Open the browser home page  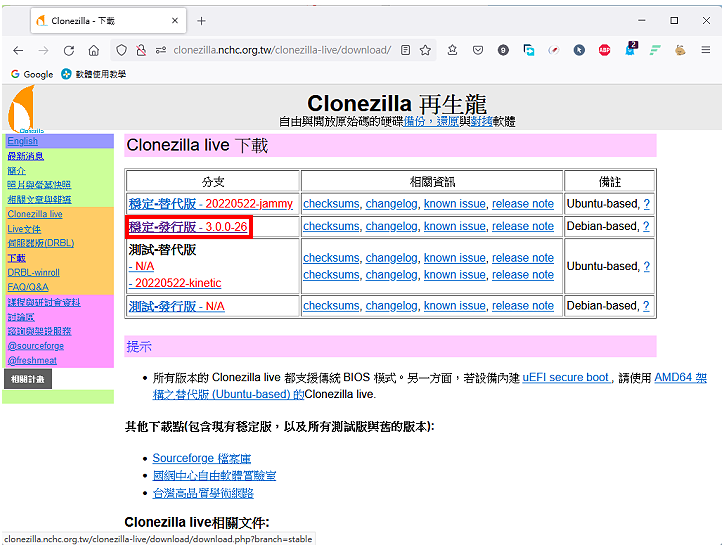coord(94,50)
